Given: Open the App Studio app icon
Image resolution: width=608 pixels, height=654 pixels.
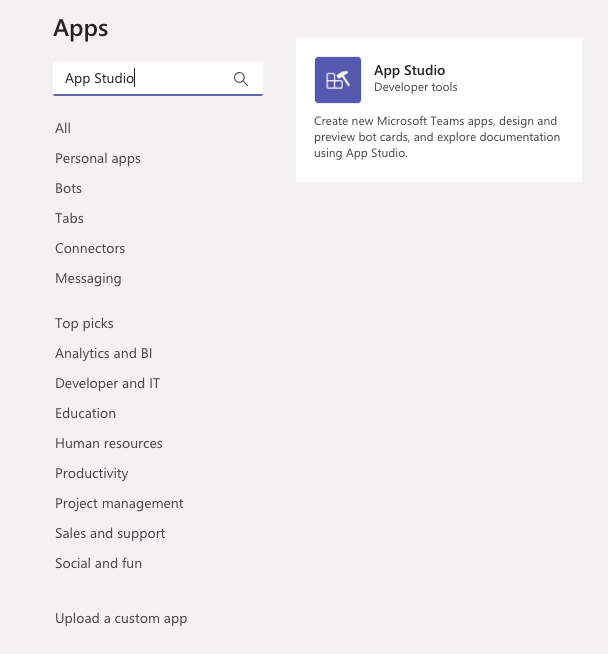Looking at the screenshot, I should point(338,80).
